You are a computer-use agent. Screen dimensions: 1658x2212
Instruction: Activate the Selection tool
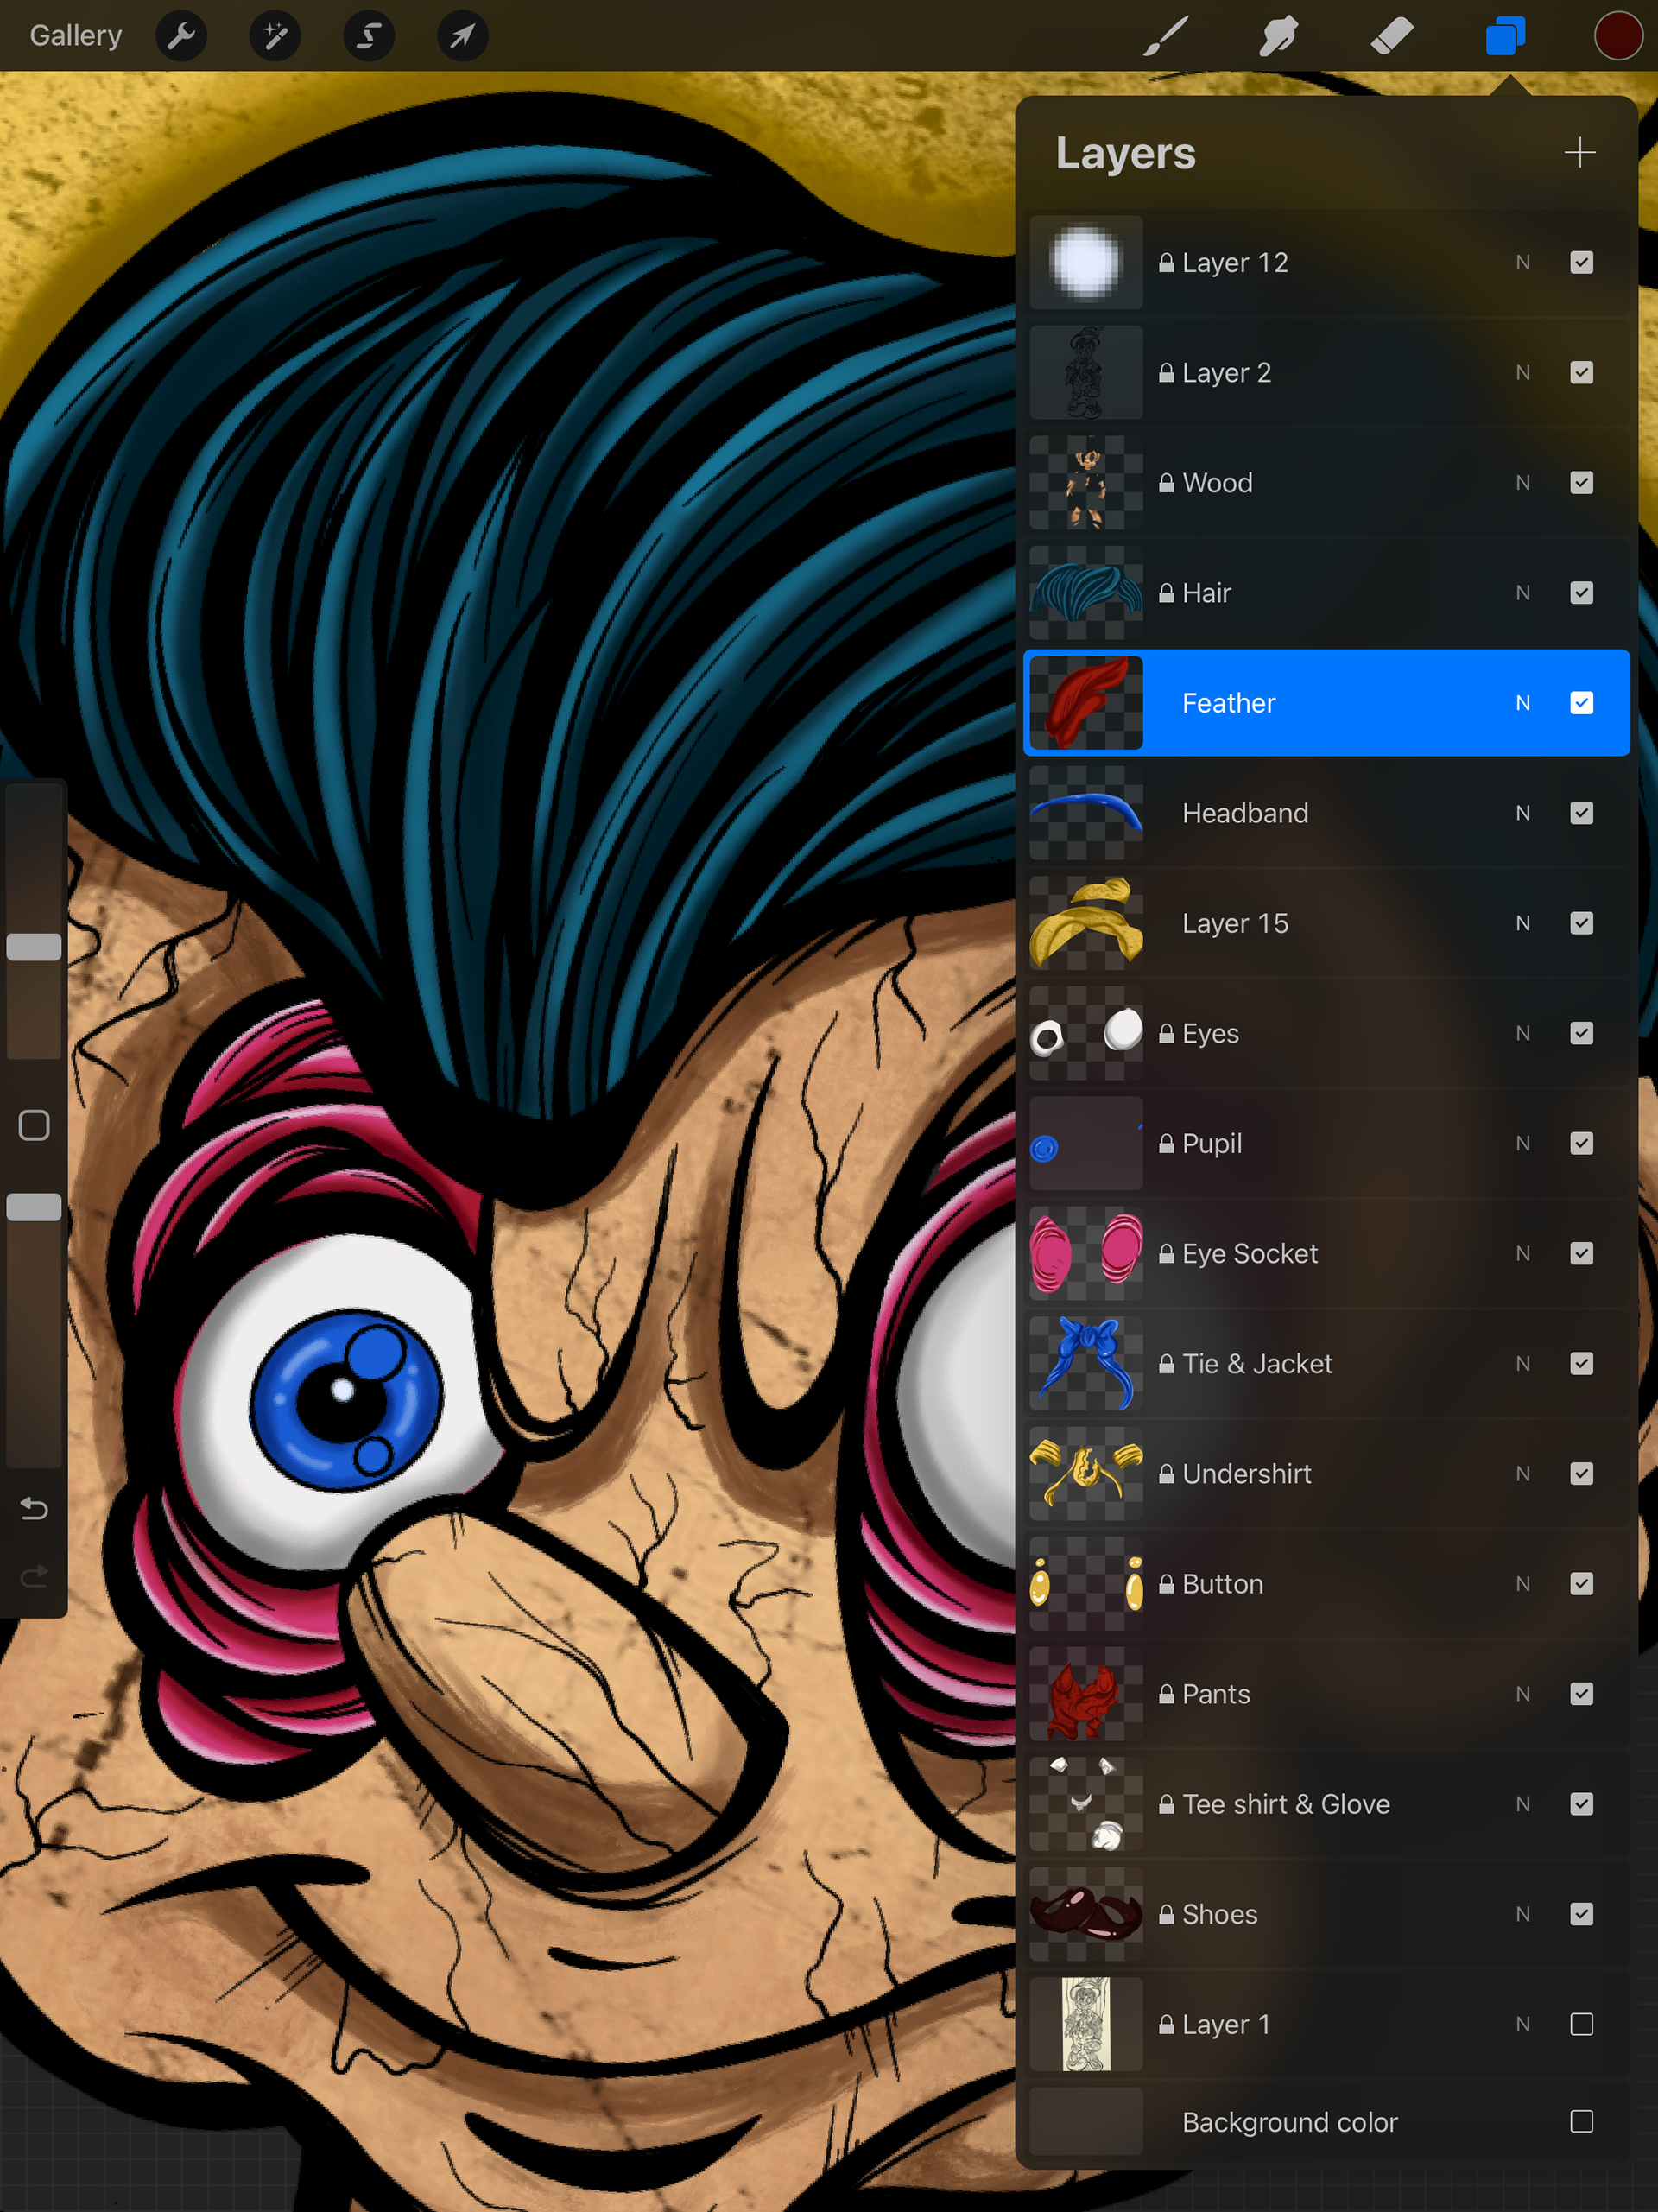coord(368,37)
